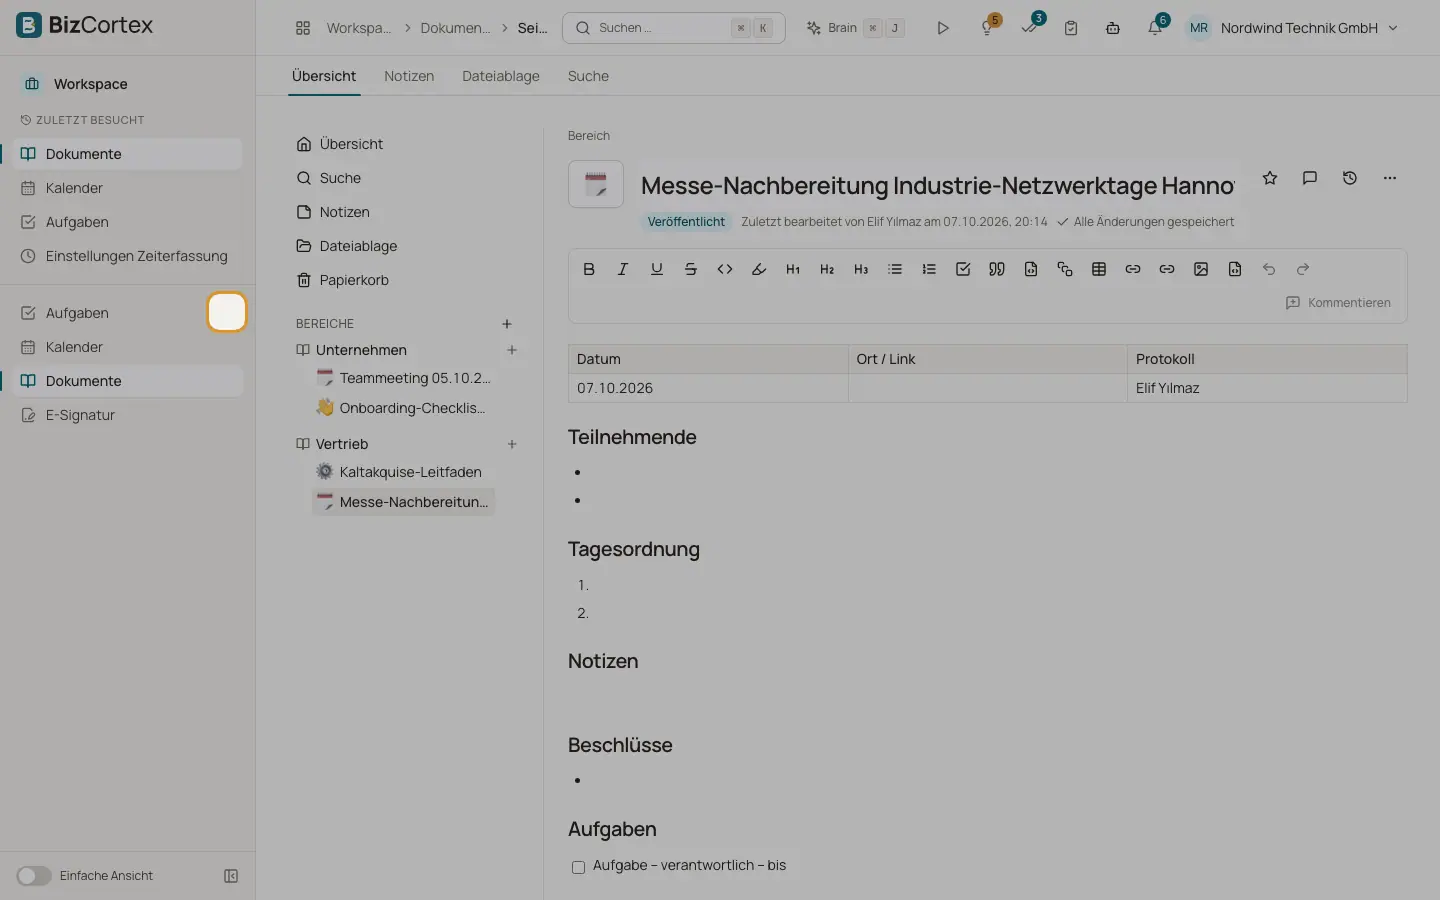The height and width of the screenshot is (900, 1440).
Task: Undo the last edit
Action: 1269,269
